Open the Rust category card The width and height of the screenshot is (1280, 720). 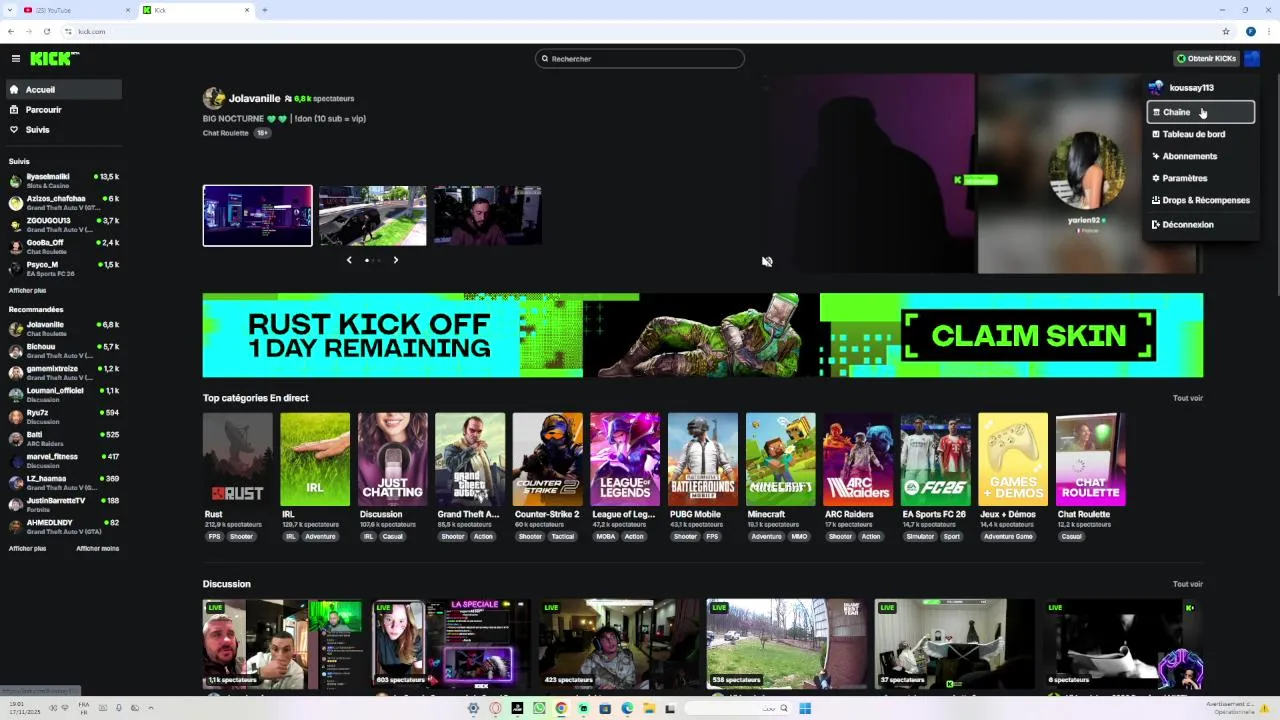[x=237, y=460]
